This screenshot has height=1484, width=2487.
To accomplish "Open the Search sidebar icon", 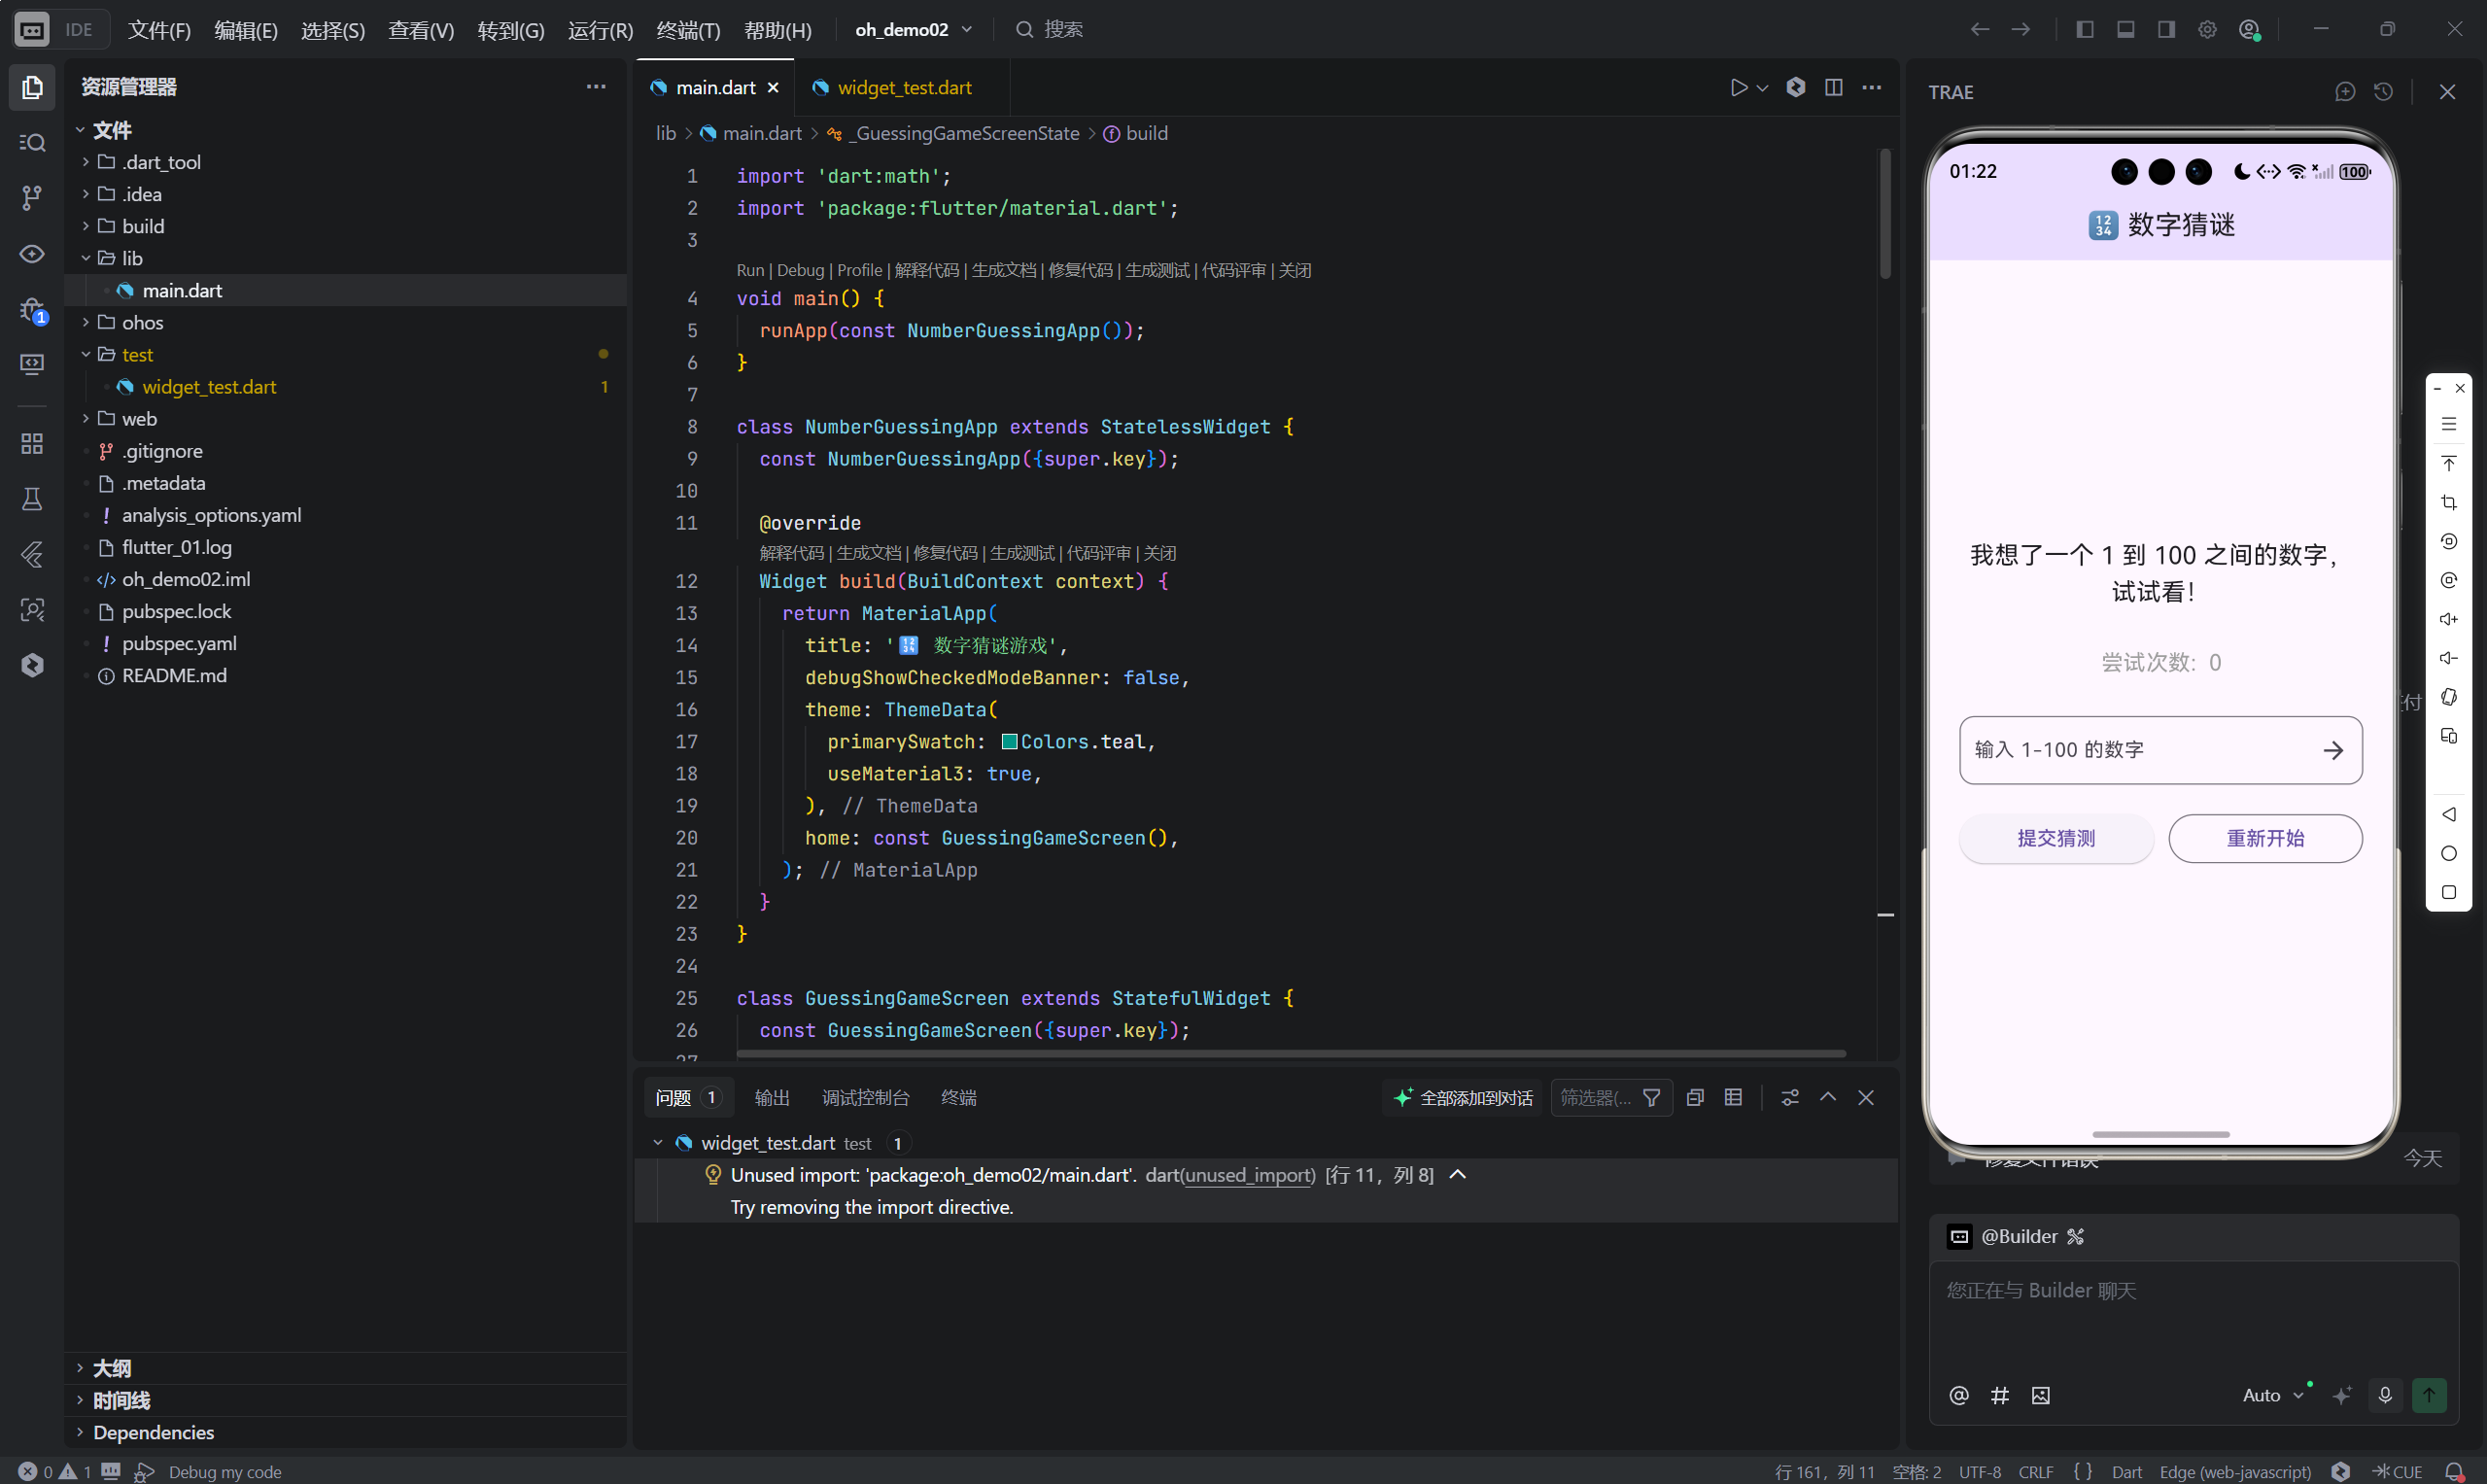I will pos(32,143).
